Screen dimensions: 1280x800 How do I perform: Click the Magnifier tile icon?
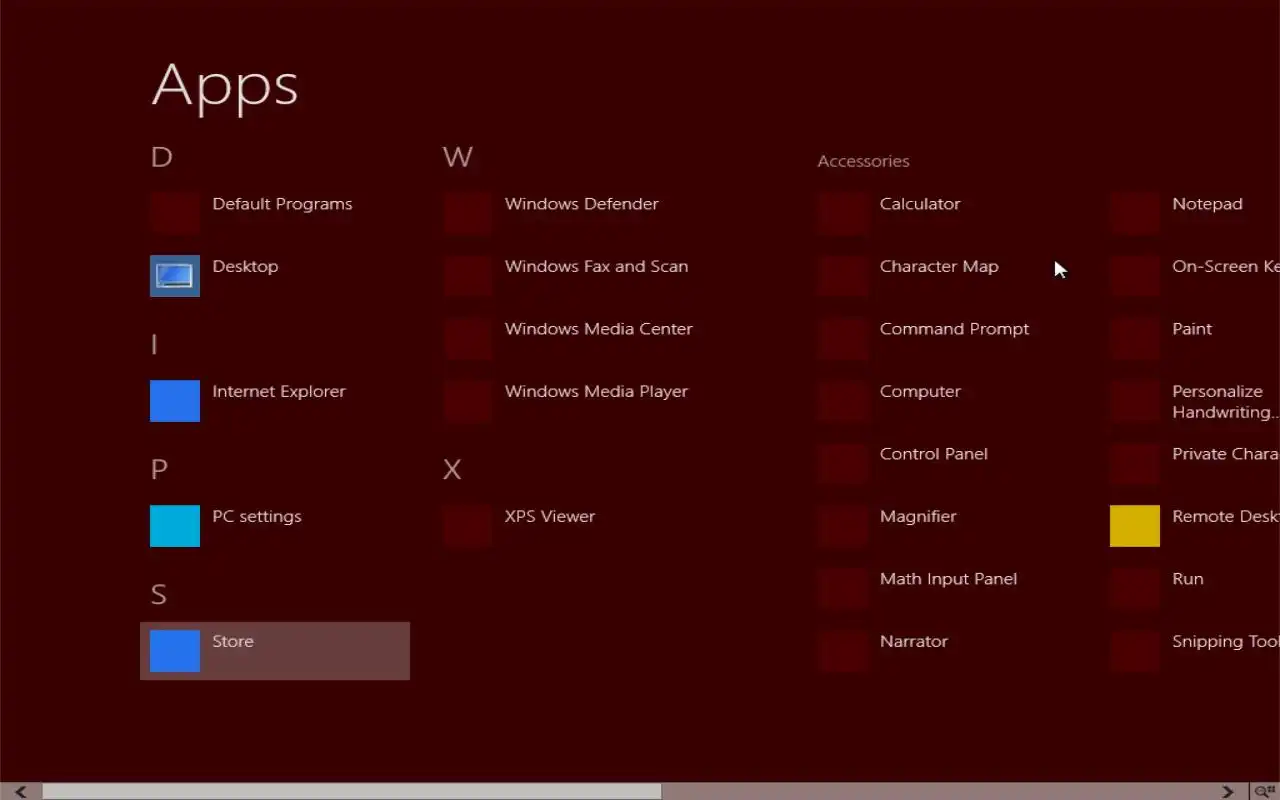[x=842, y=526]
